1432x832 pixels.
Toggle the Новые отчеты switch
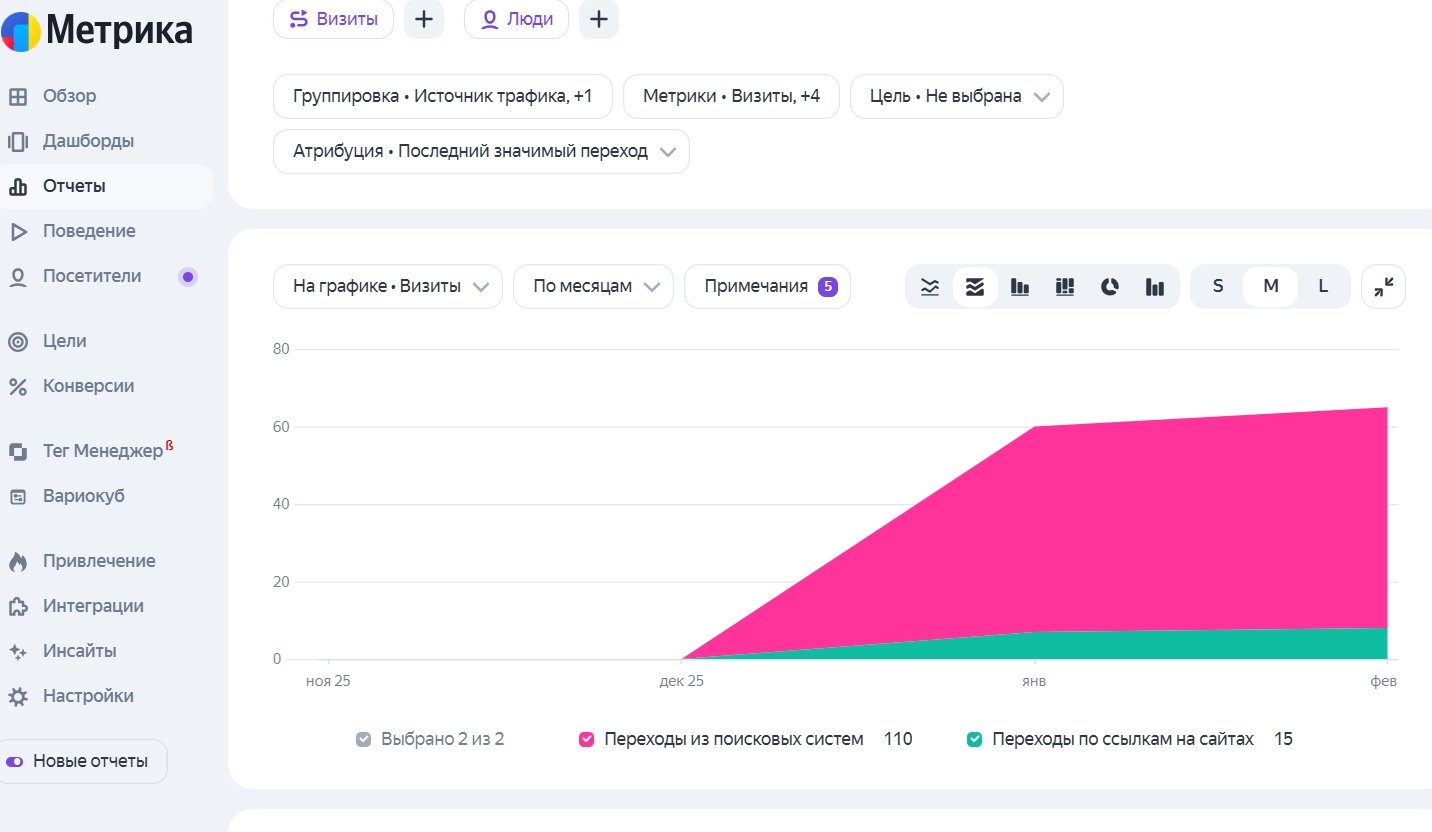click(x=15, y=762)
